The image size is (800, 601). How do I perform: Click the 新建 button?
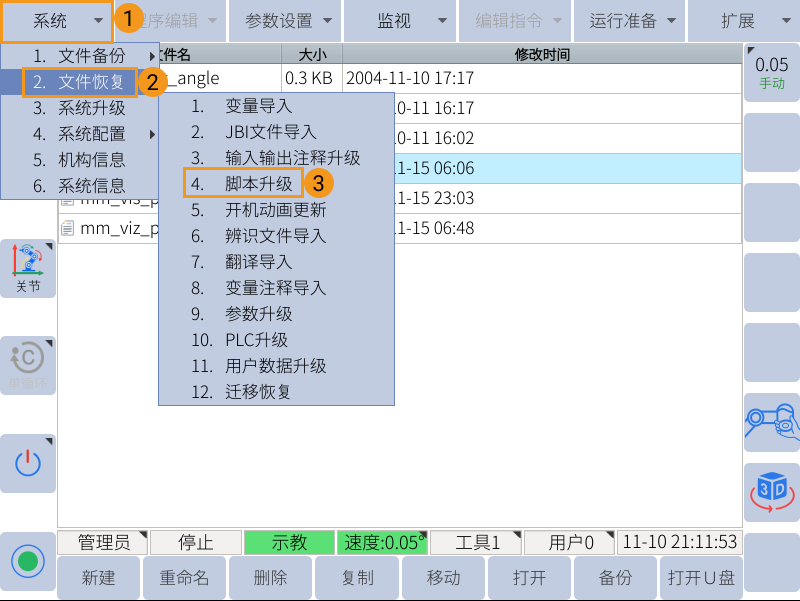[x=98, y=578]
